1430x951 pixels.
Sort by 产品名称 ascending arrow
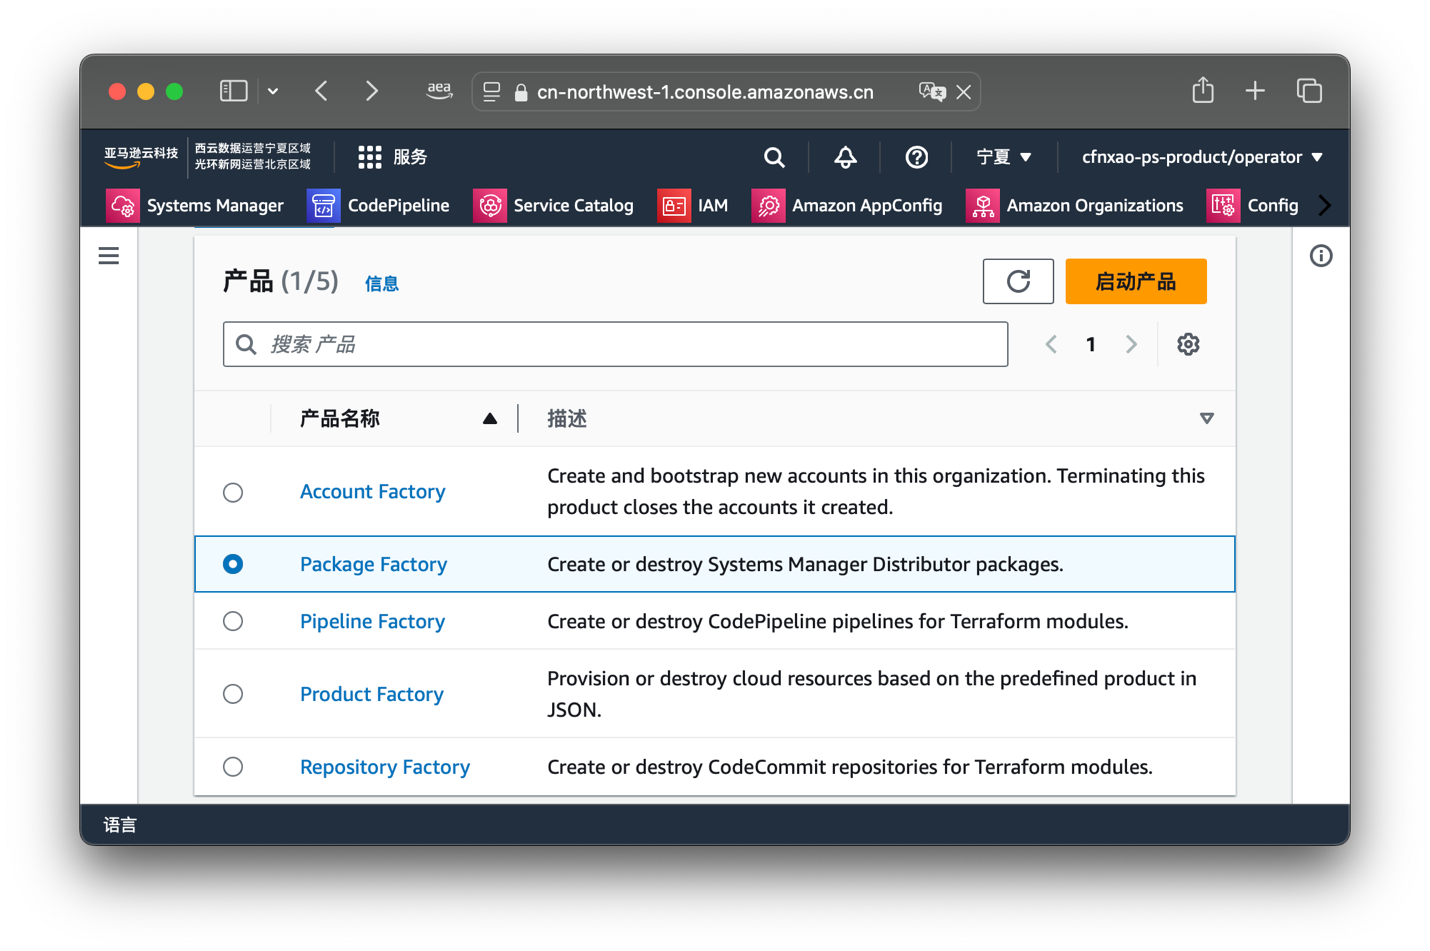[x=490, y=419]
